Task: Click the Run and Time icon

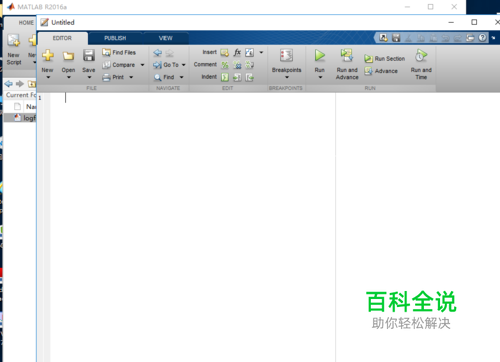Action: pos(421,55)
